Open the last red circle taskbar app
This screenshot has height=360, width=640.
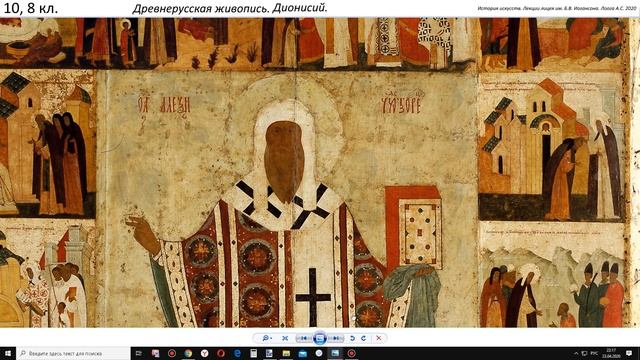pyautogui.click(x=351, y=353)
